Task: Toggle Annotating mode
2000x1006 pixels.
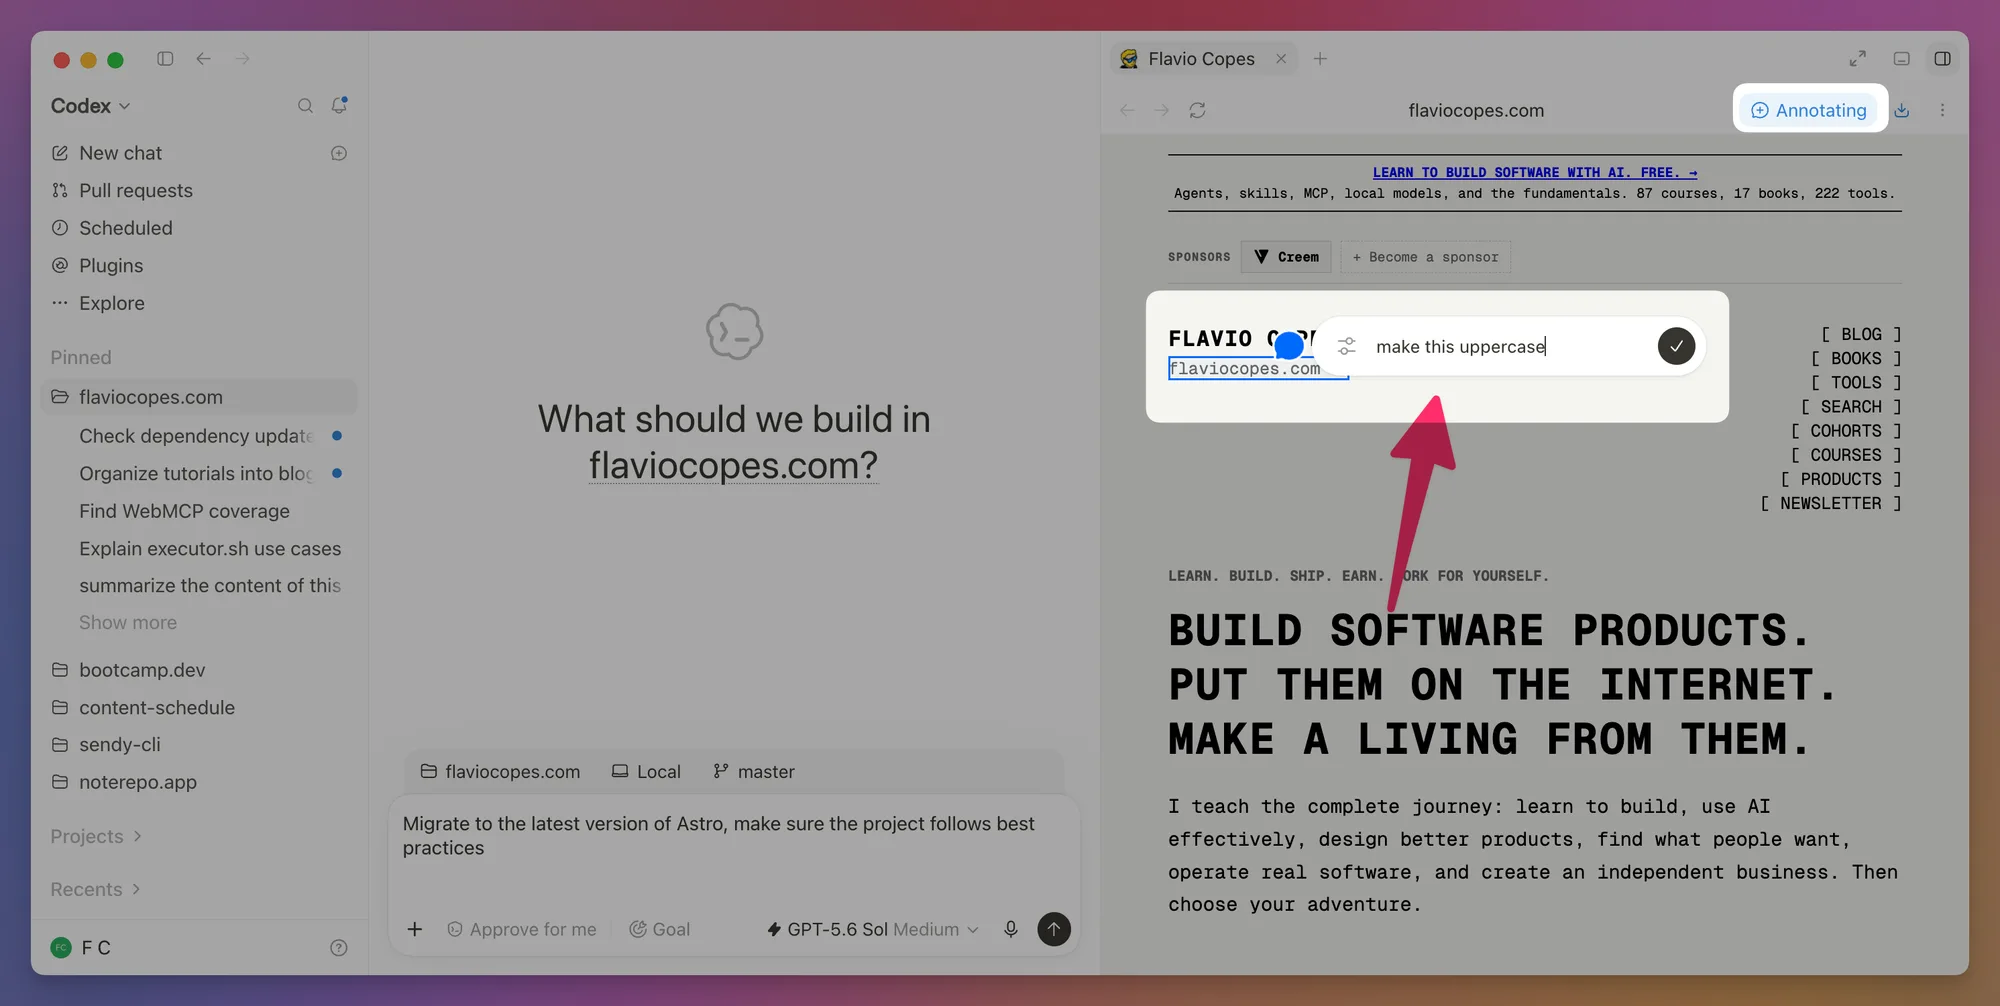Action: click(x=1809, y=110)
